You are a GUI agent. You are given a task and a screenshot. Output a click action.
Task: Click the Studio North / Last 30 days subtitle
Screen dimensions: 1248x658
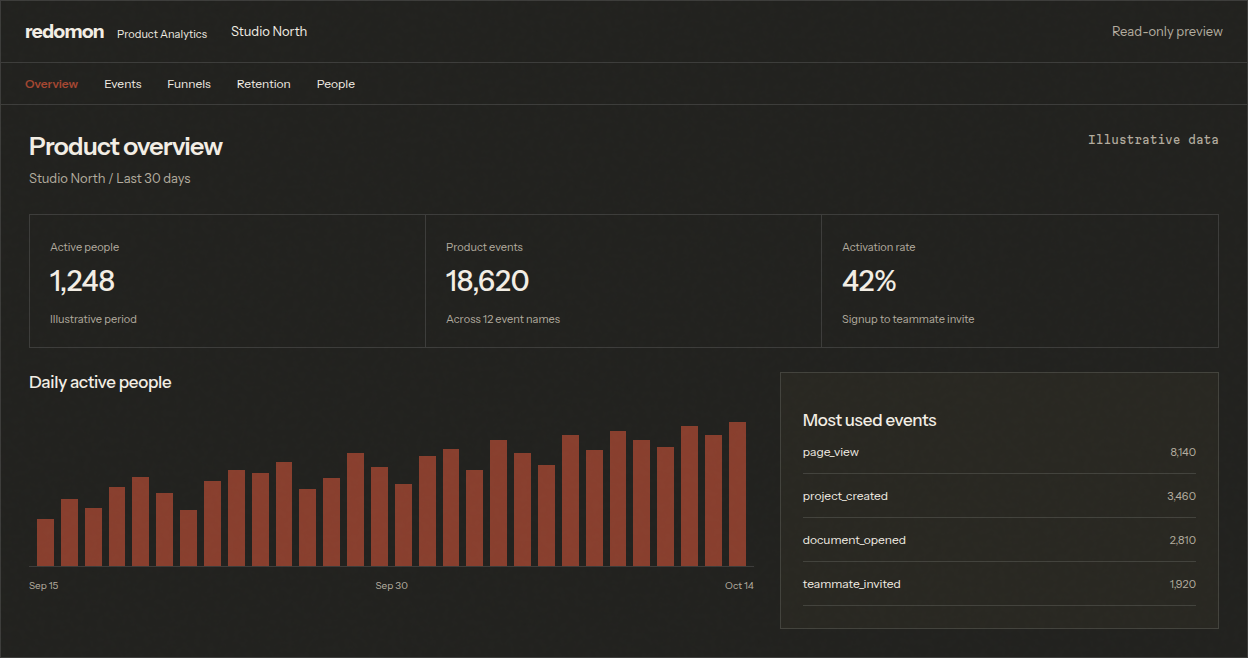click(110, 179)
